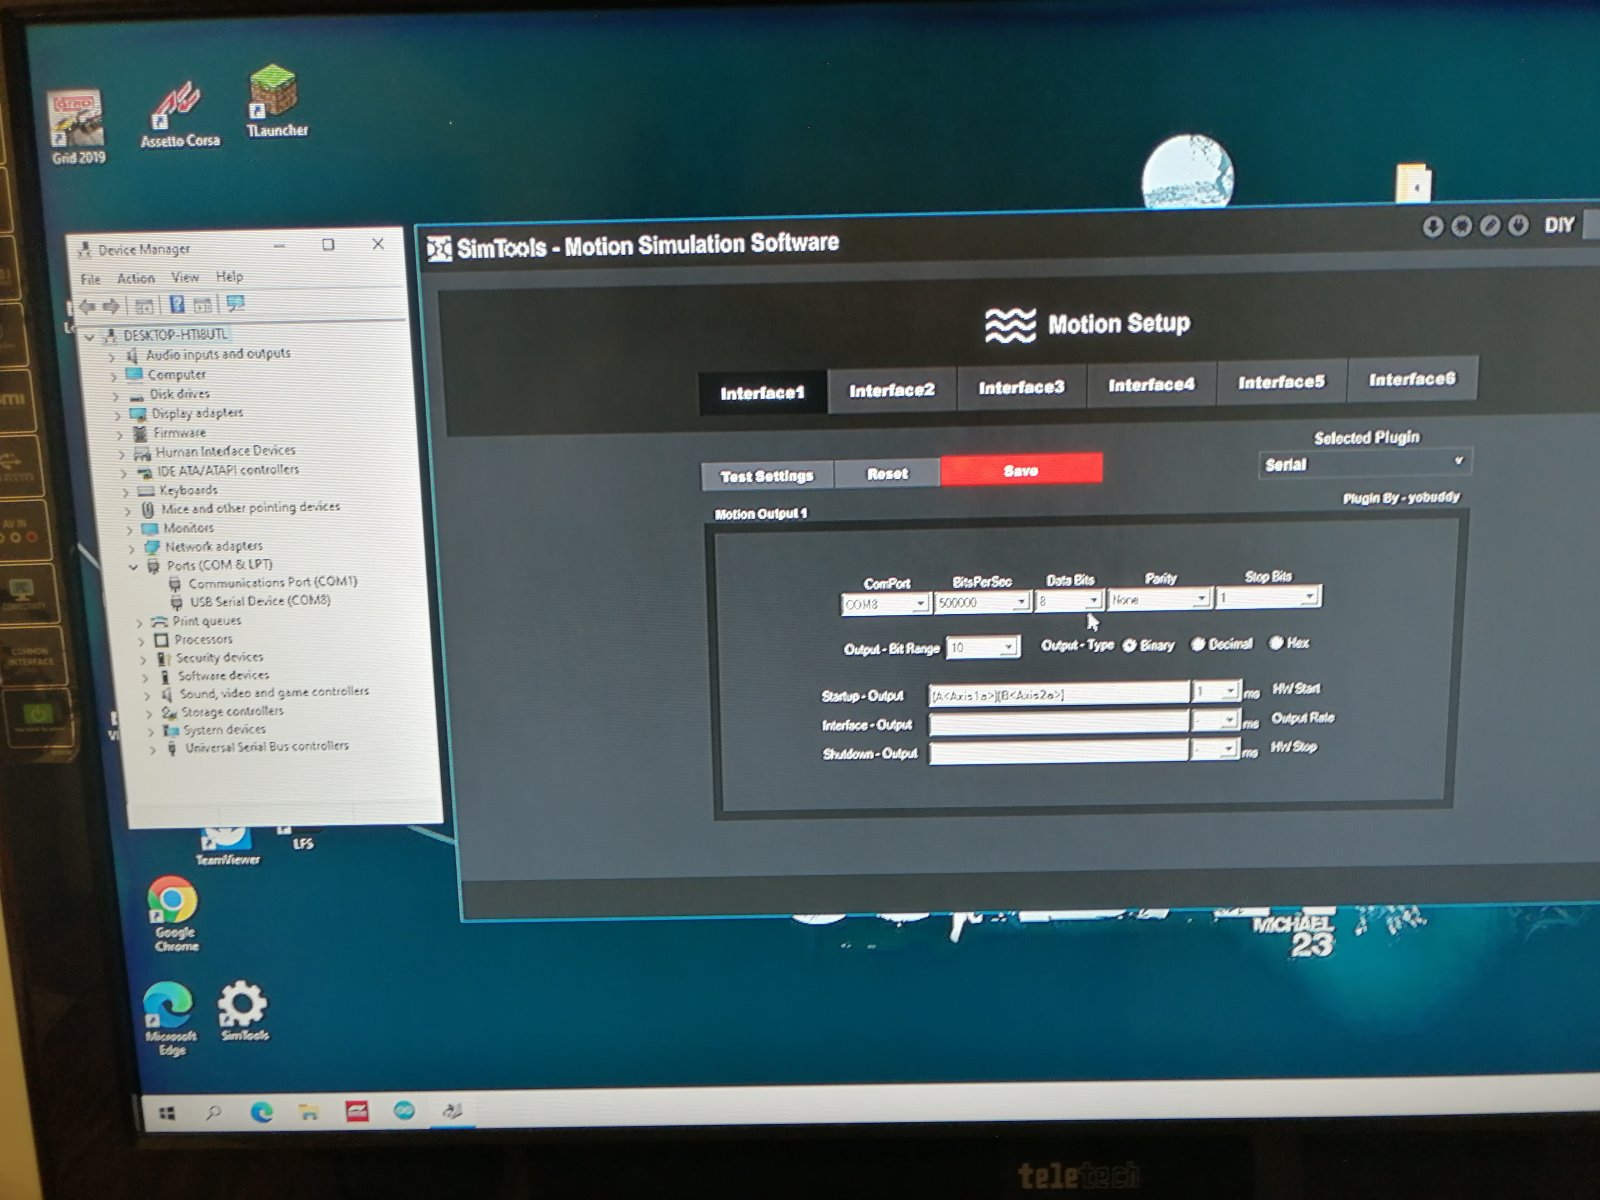
Task: Click the Windows Start button
Action: [x=167, y=1112]
